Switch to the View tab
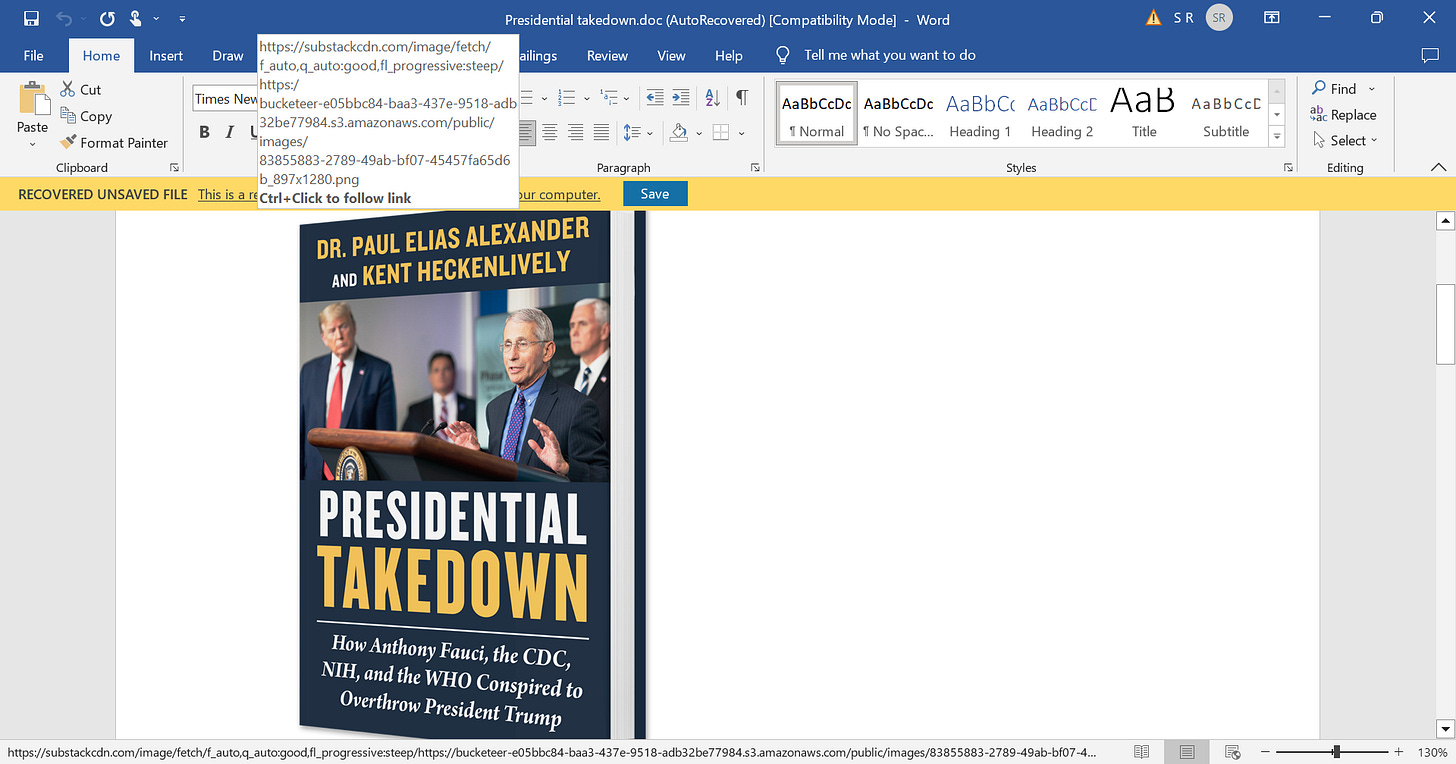Image resolution: width=1456 pixels, height=764 pixels. click(671, 56)
